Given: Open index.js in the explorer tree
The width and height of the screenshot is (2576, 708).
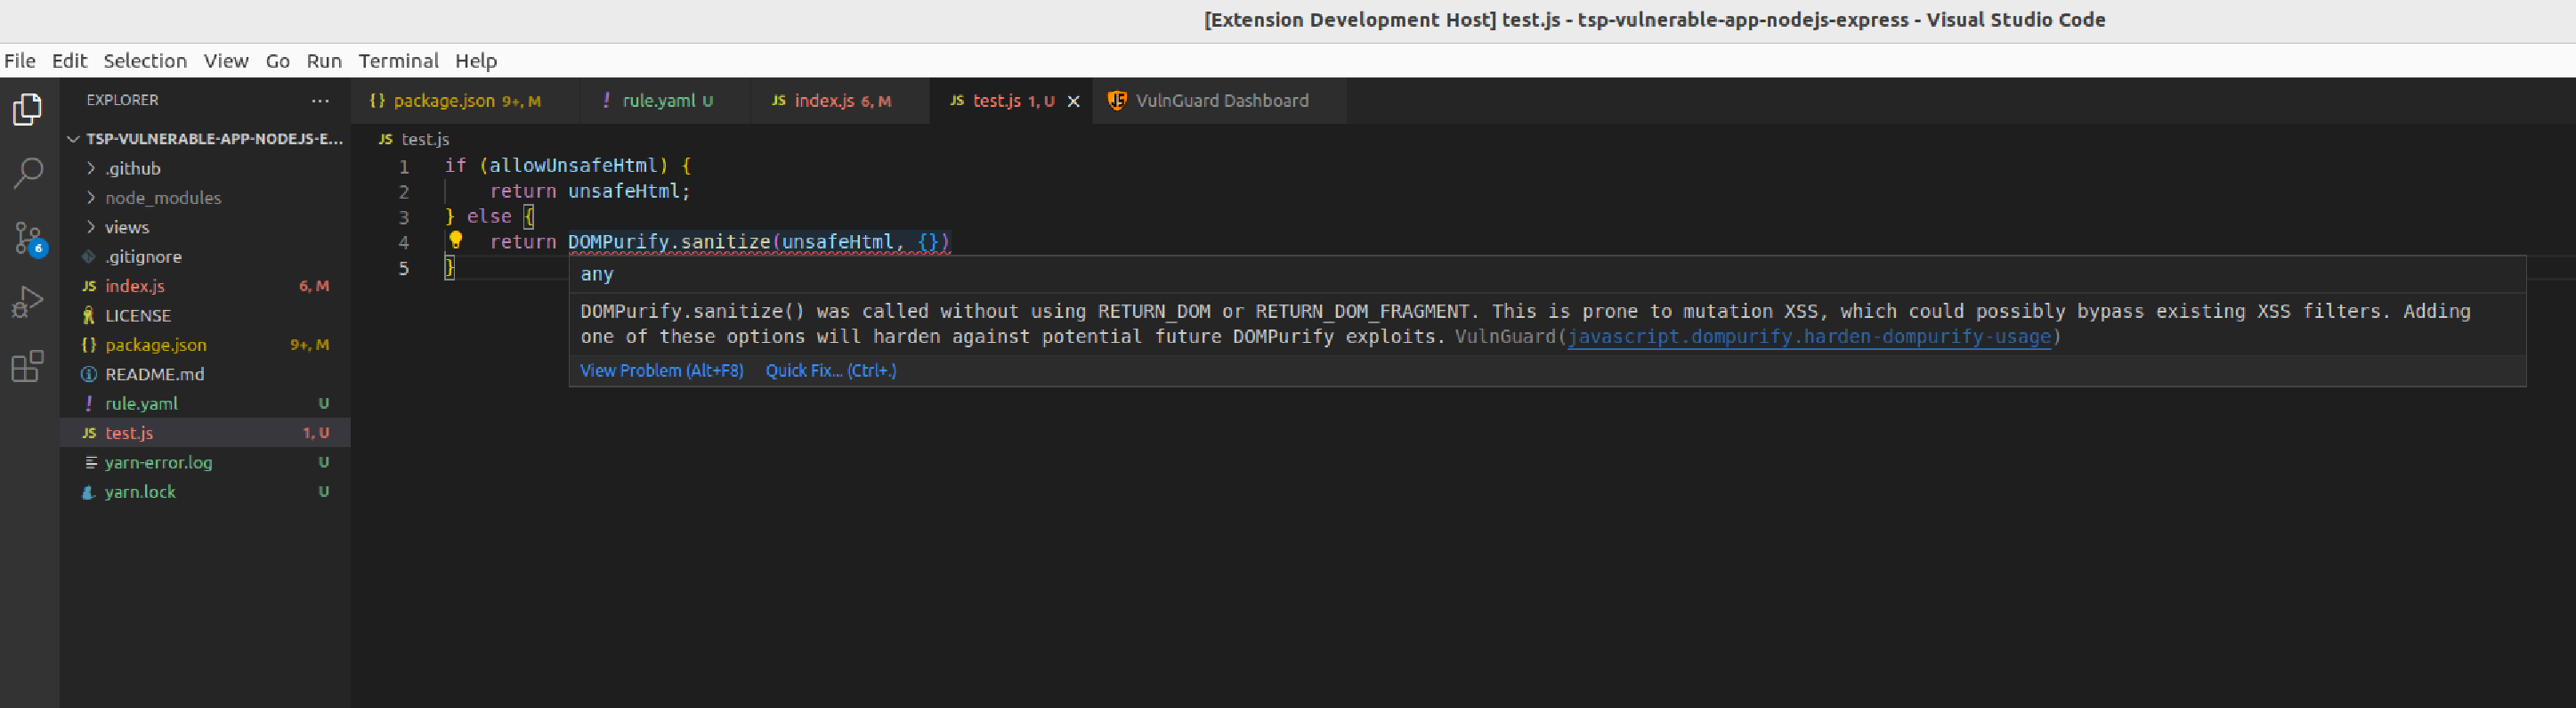Looking at the screenshot, I should [x=205, y=286].
